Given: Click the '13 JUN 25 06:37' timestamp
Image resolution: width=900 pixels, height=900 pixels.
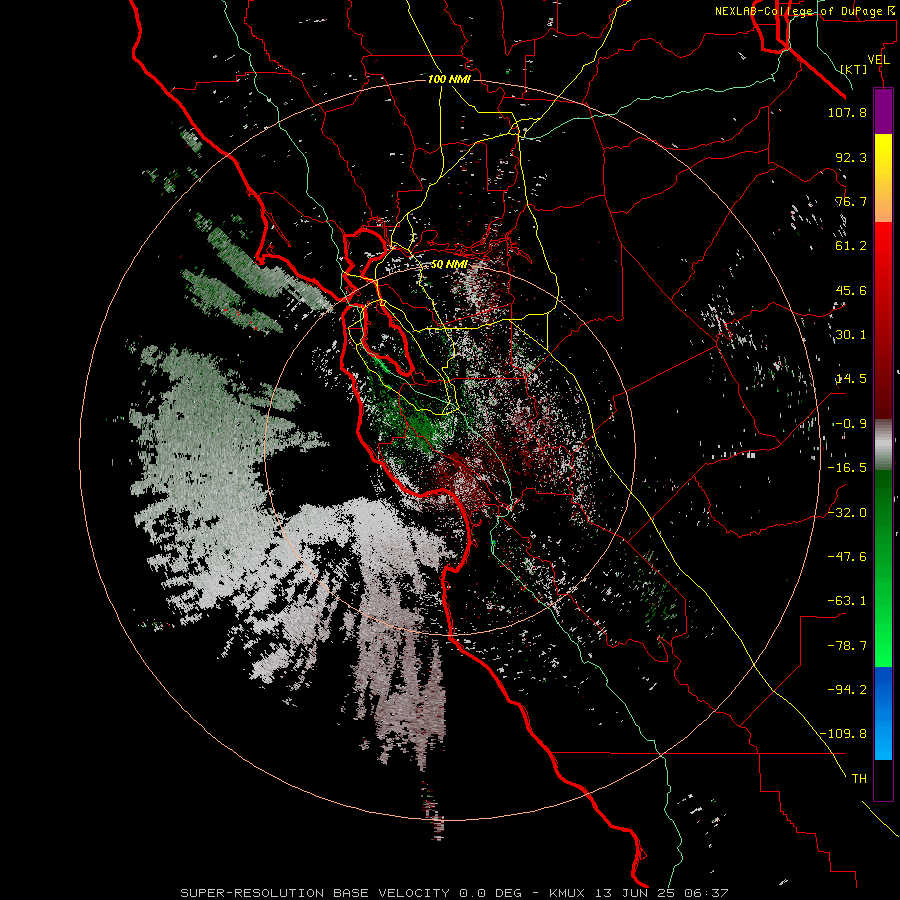Looking at the screenshot, I should pyautogui.click(x=662, y=893).
